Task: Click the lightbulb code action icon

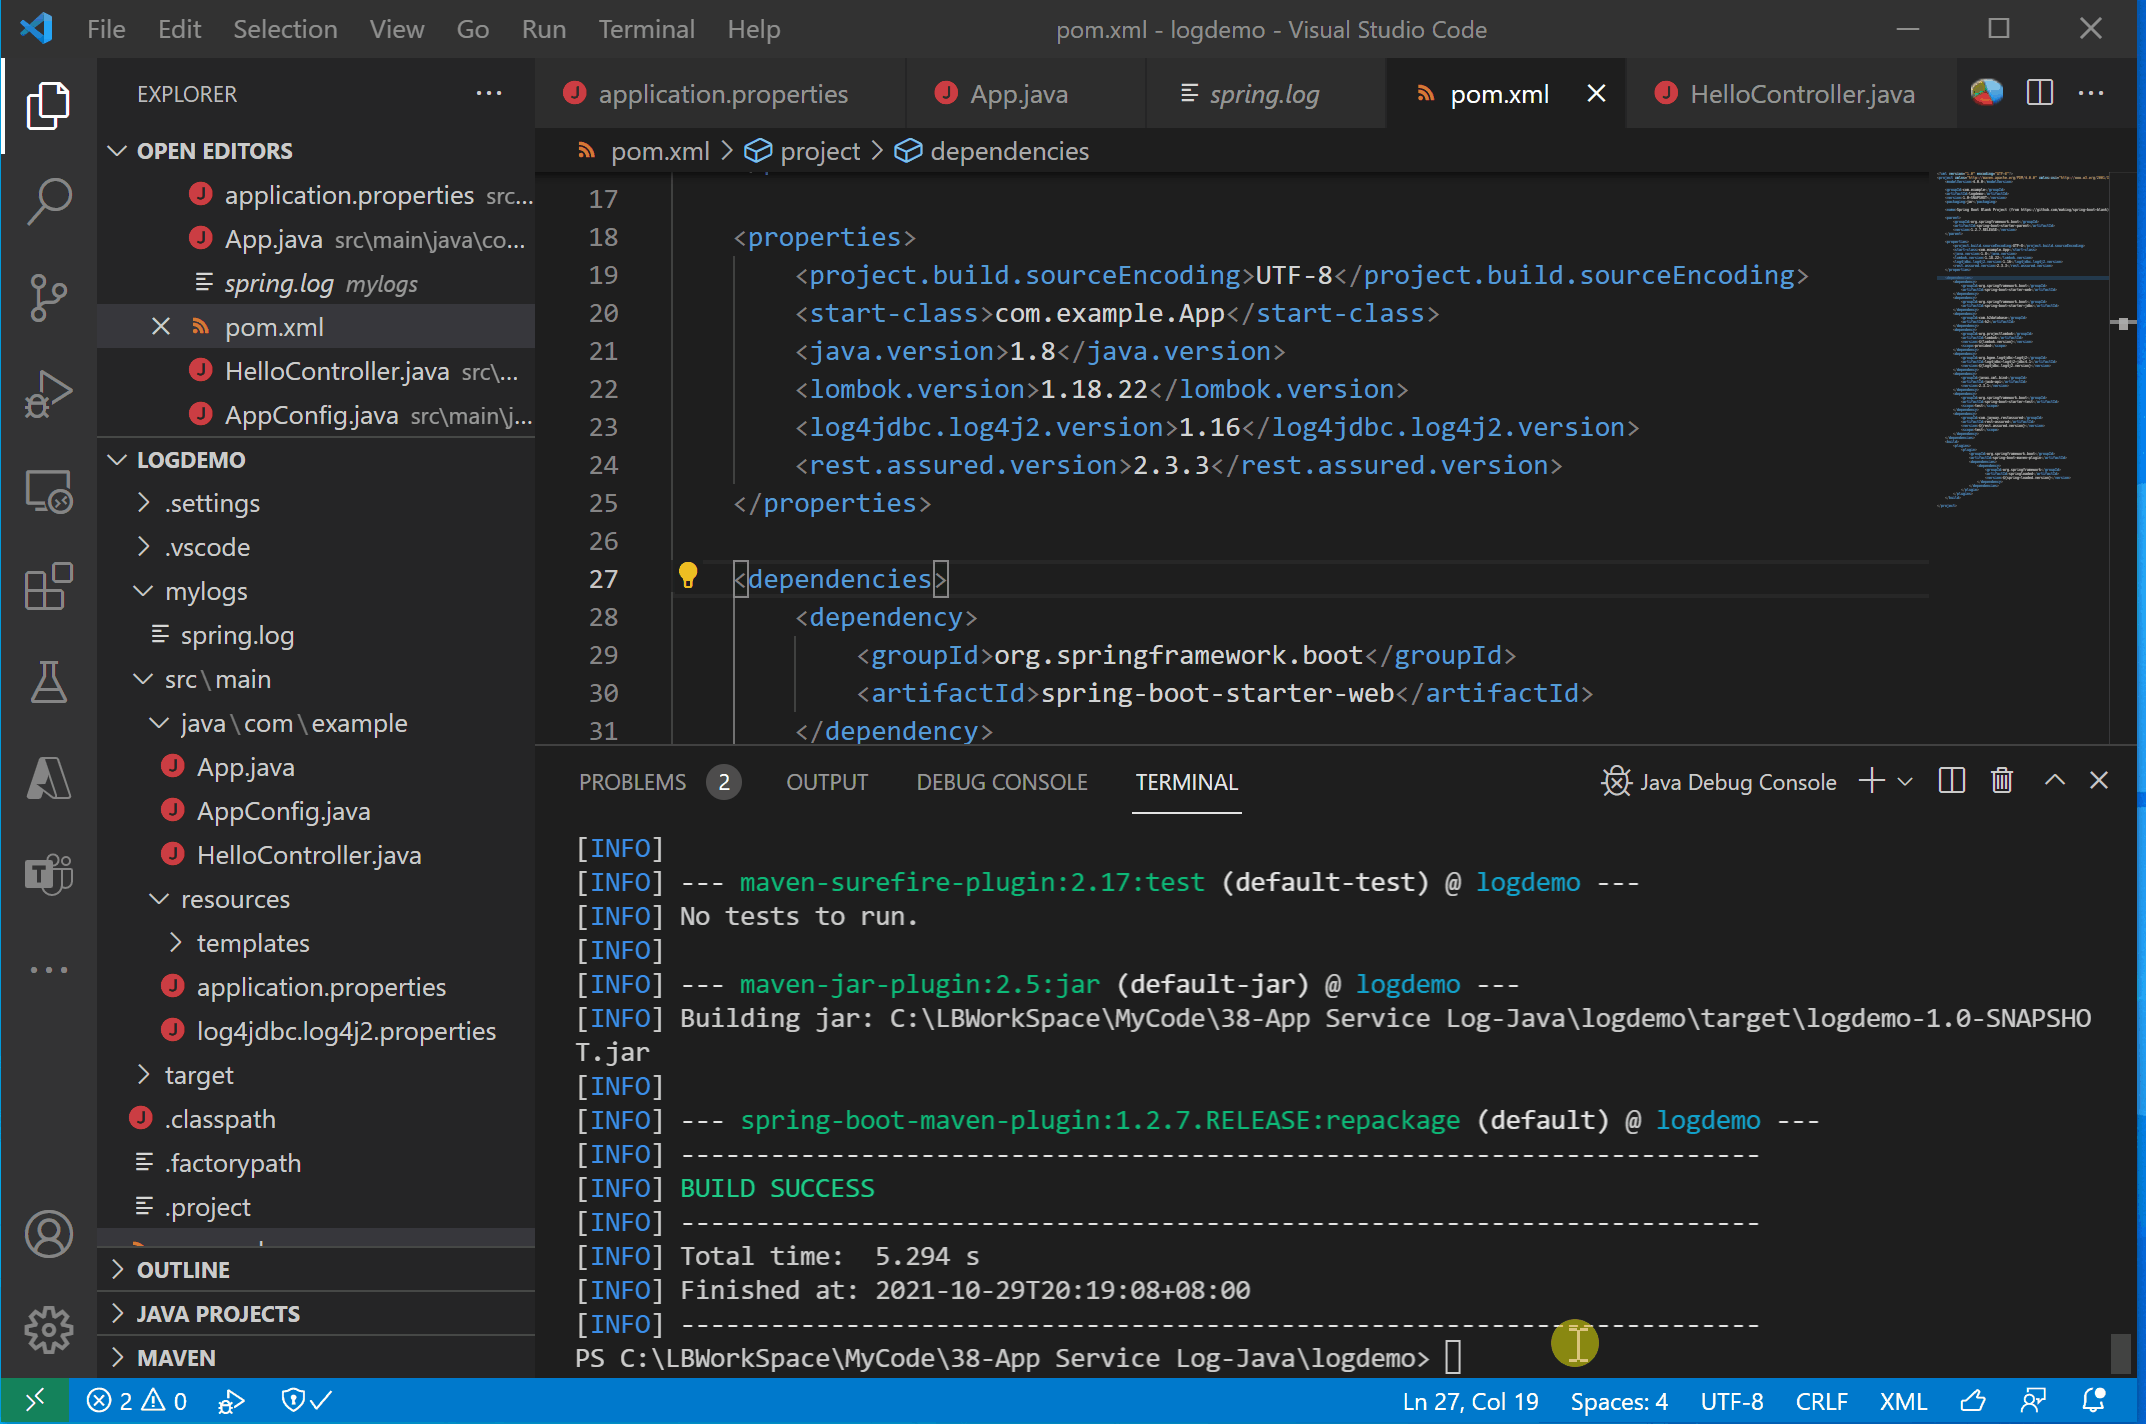Action: (x=688, y=576)
